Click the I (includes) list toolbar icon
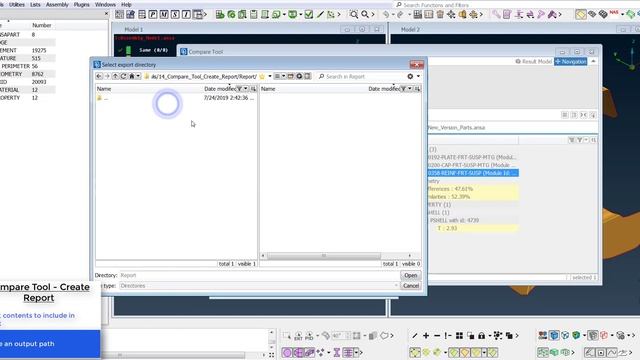 [186, 15]
